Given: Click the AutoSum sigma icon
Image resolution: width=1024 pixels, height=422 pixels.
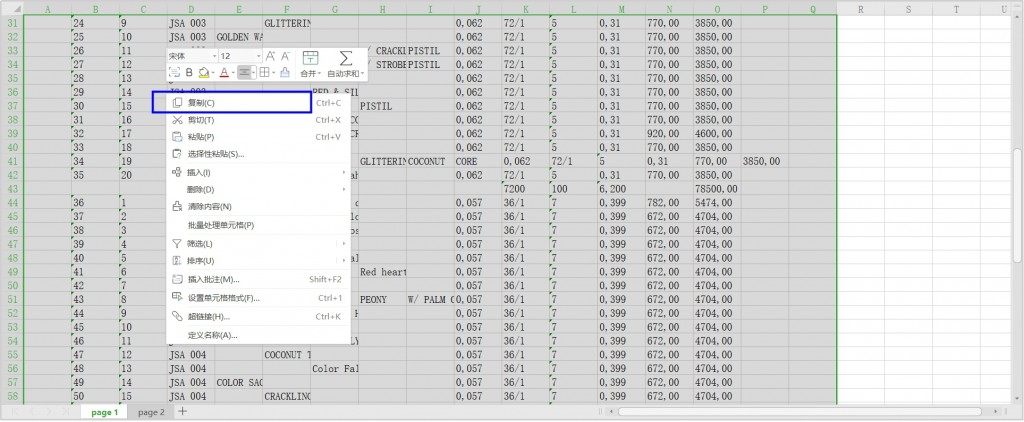Looking at the screenshot, I should (345, 57).
